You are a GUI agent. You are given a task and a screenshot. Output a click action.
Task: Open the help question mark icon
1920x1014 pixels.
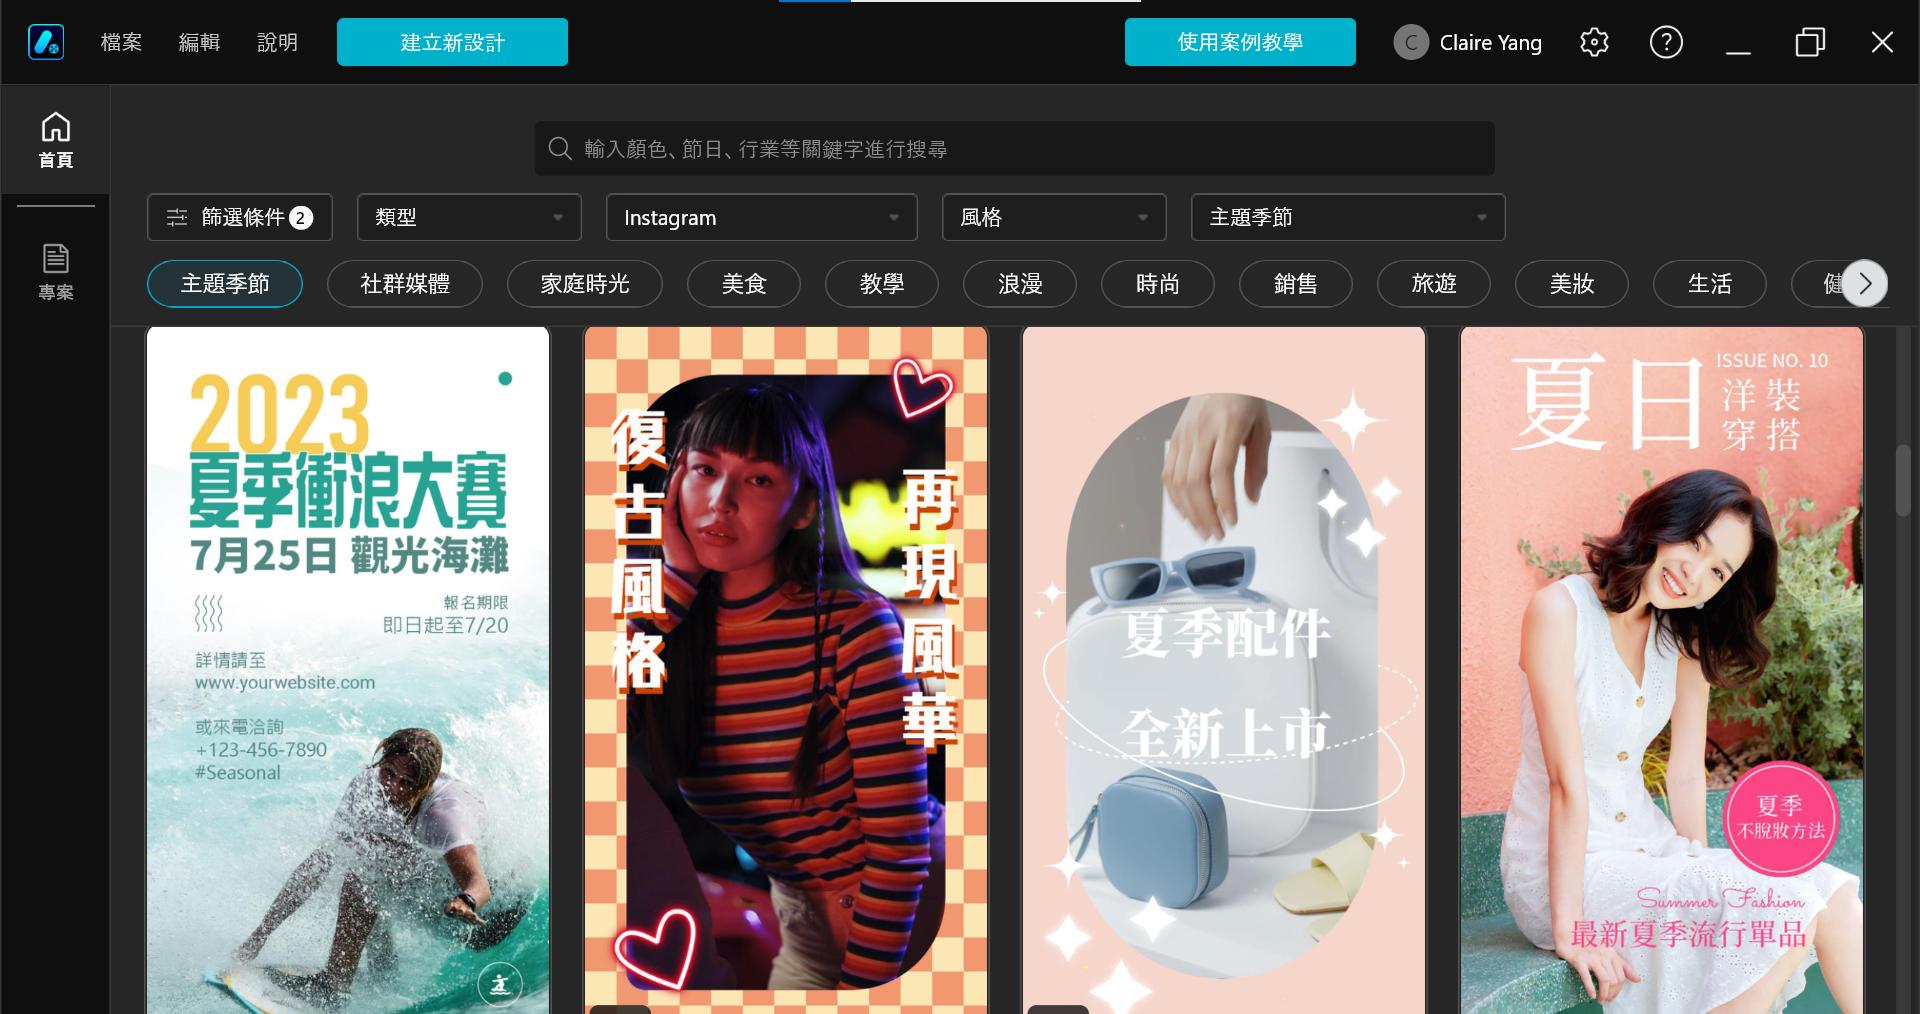1666,42
